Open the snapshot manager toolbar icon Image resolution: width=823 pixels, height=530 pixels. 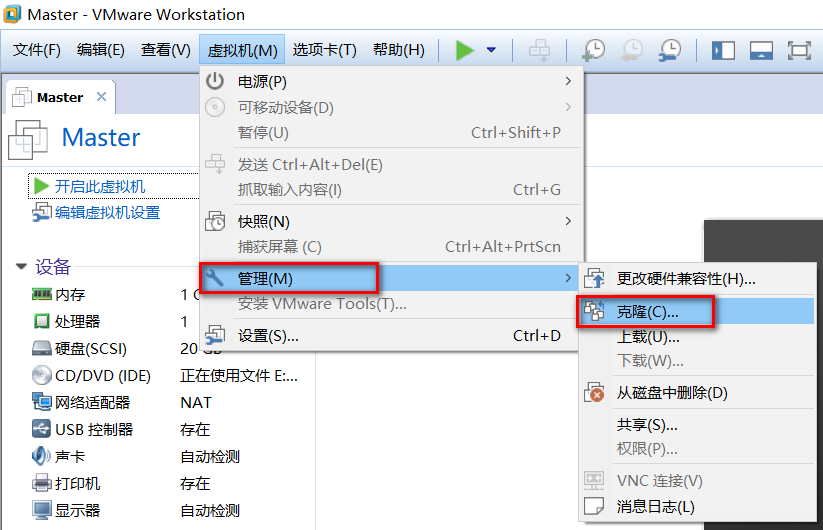click(x=670, y=50)
